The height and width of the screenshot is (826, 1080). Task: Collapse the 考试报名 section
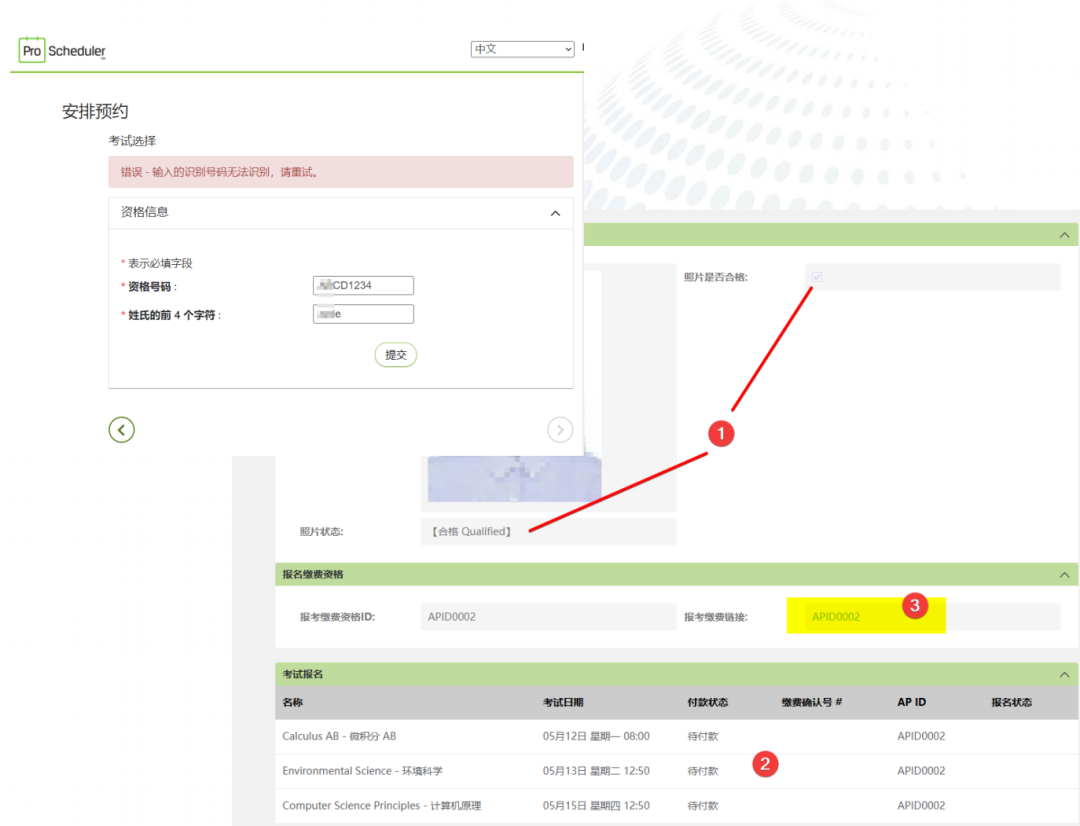coord(1064,674)
